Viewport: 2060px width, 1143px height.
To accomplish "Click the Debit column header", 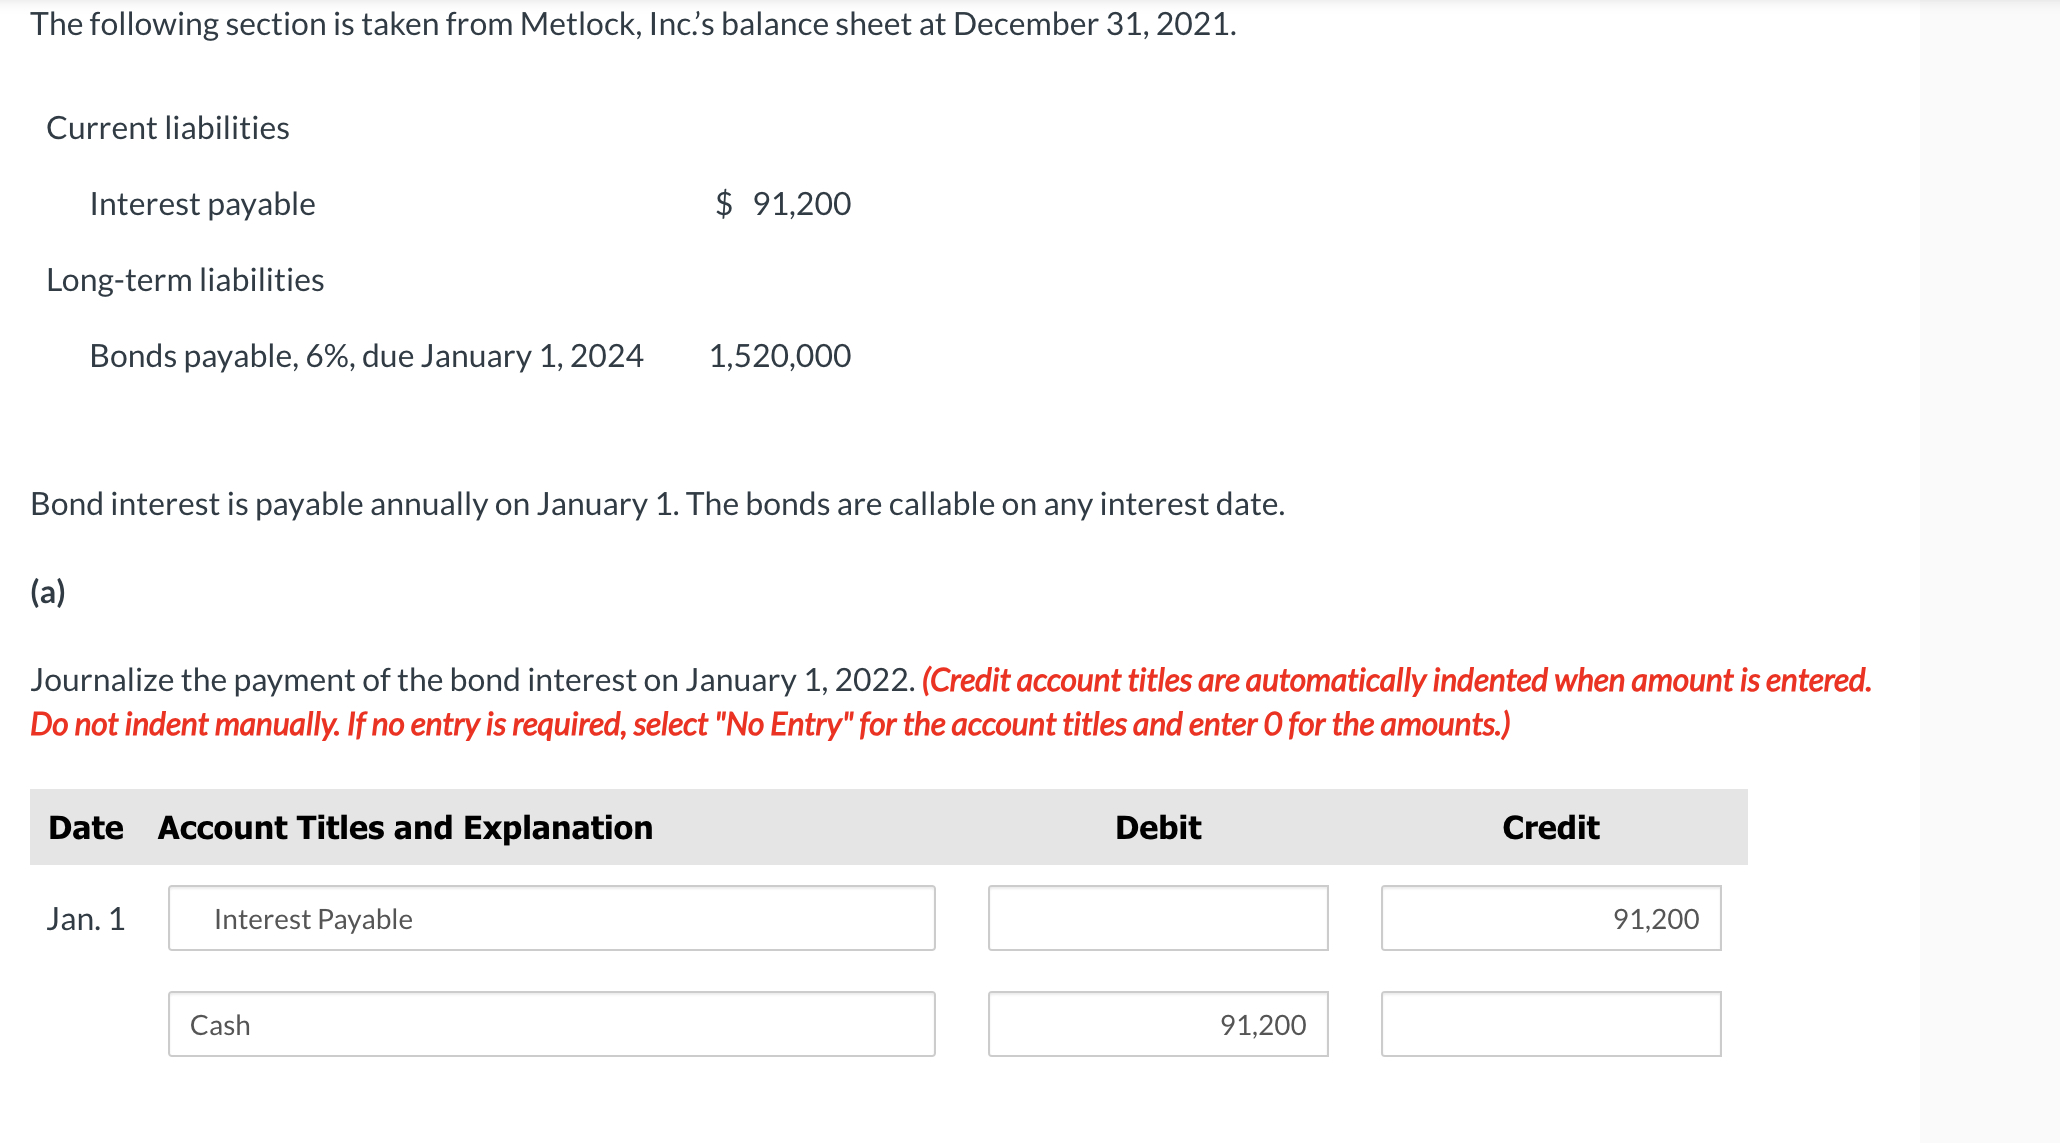I will click(1156, 827).
